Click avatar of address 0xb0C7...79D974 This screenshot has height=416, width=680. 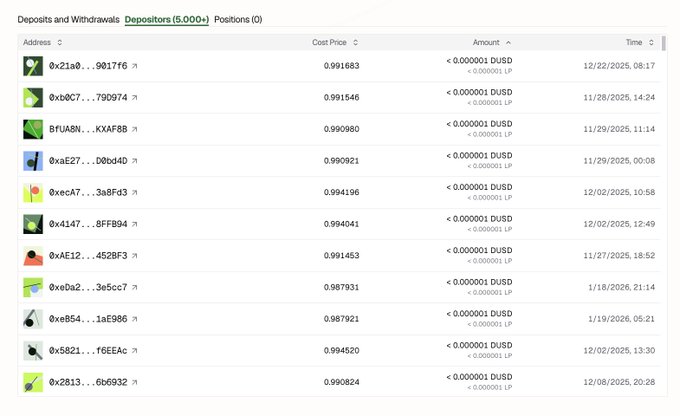pyautogui.click(x=33, y=98)
